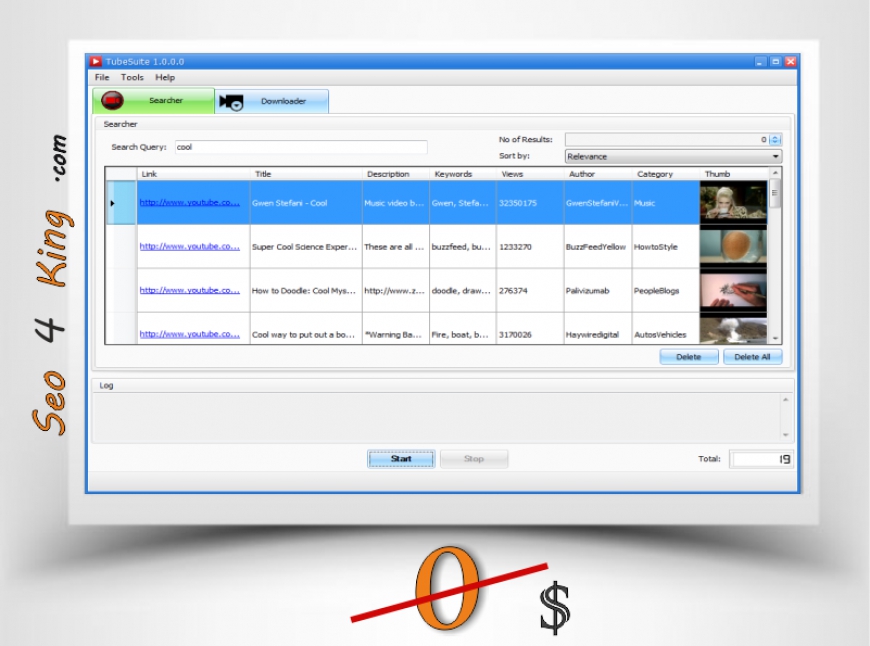Switch to the Searcher tab

pos(153,100)
